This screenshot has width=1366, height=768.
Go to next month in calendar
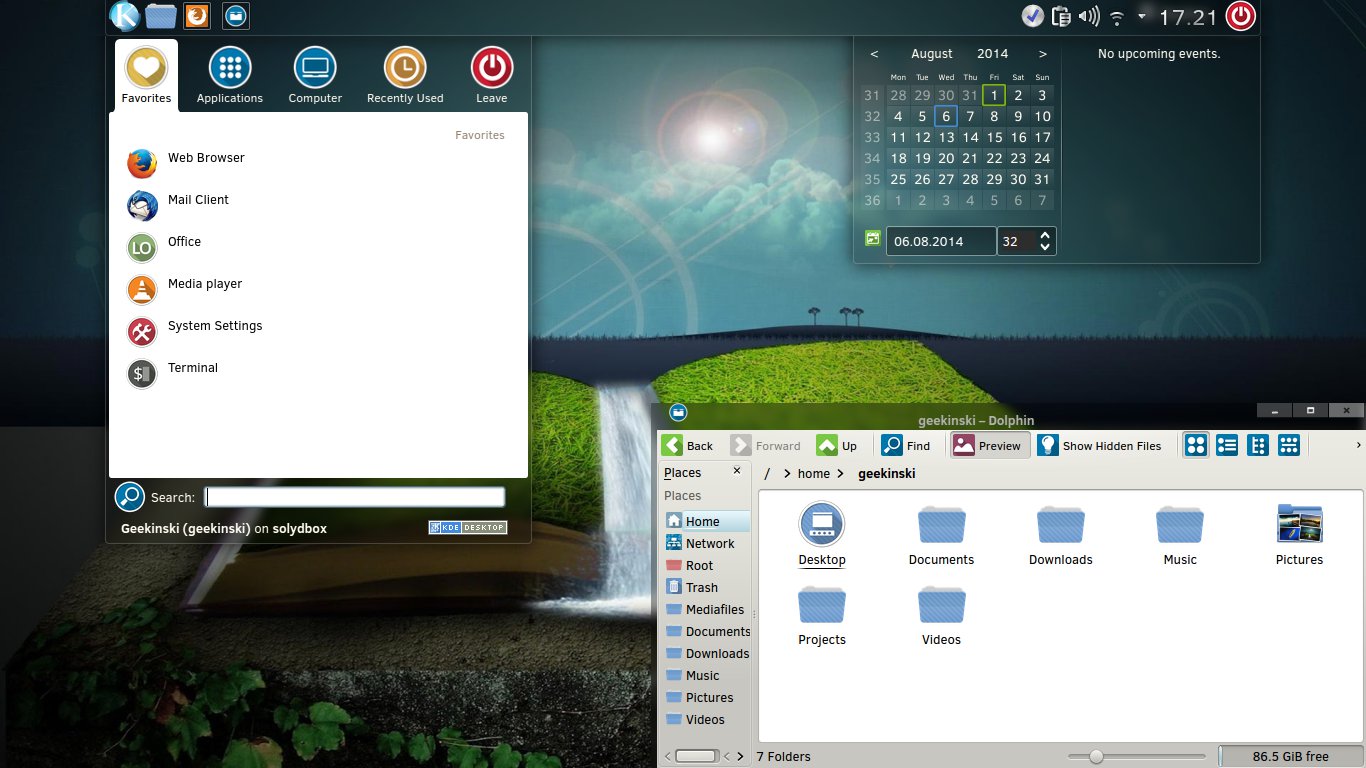pyautogui.click(x=1043, y=54)
